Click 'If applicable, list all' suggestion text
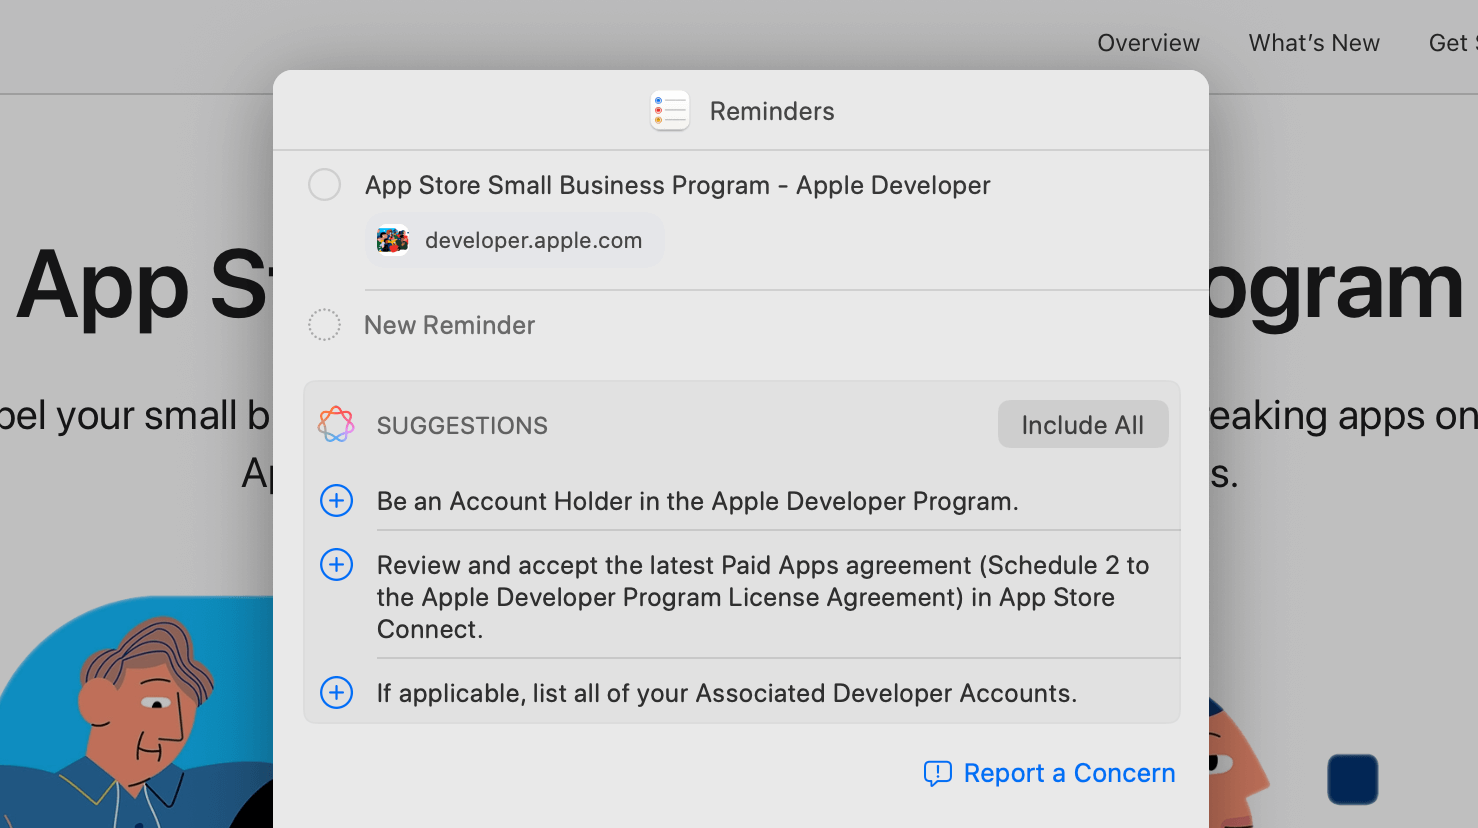The height and width of the screenshot is (828, 1478). [x=726, y=693]
